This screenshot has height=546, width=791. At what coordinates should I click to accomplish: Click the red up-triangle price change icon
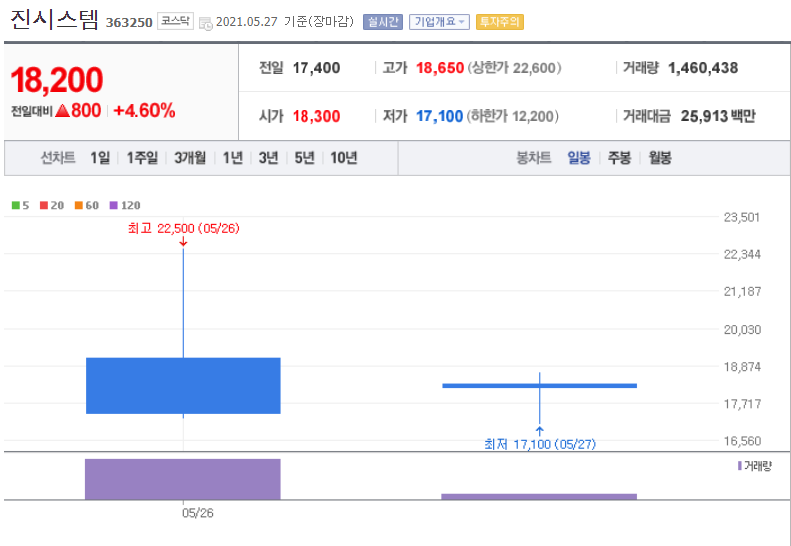[62, 111]
